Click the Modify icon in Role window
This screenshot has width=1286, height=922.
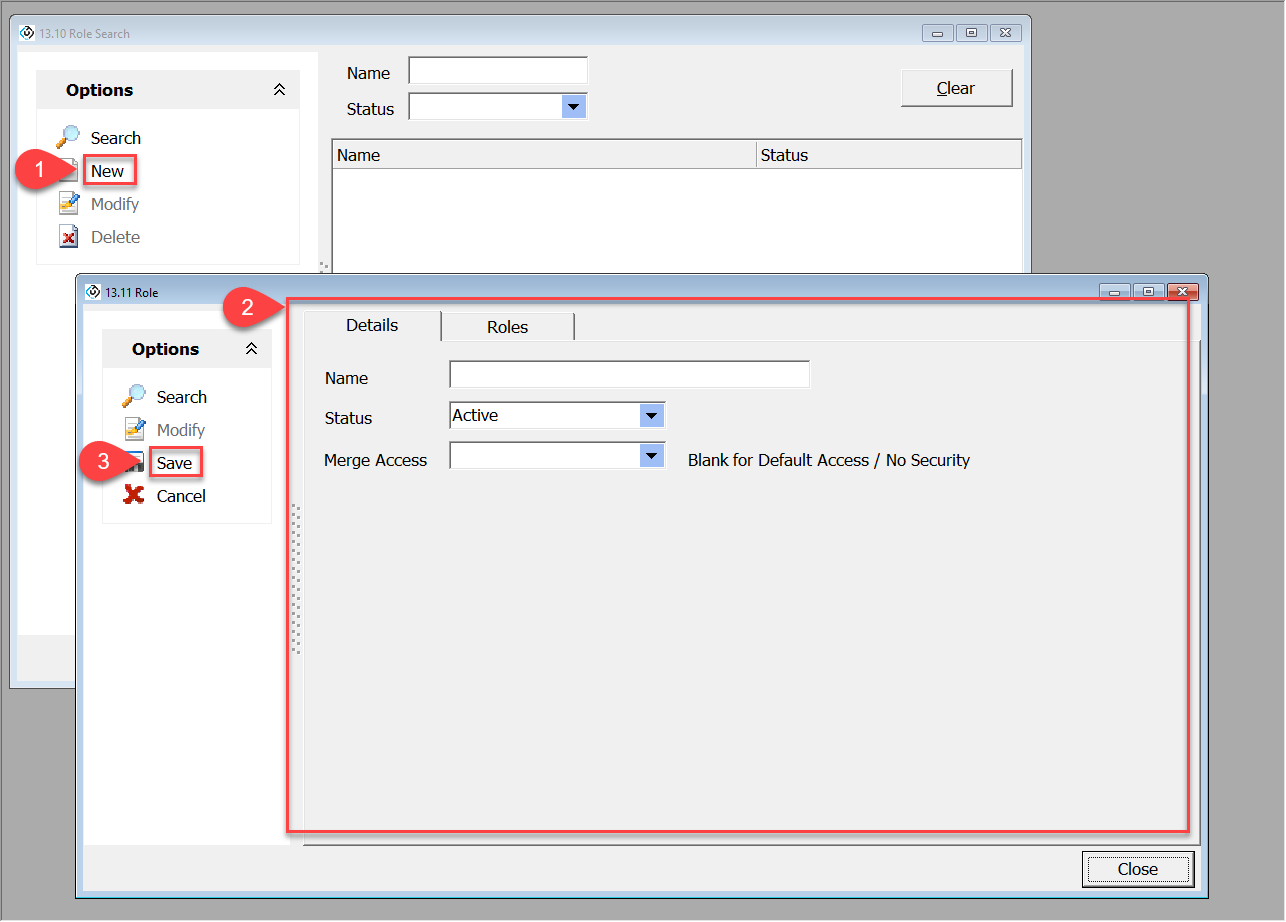click(x=134, y=430)
